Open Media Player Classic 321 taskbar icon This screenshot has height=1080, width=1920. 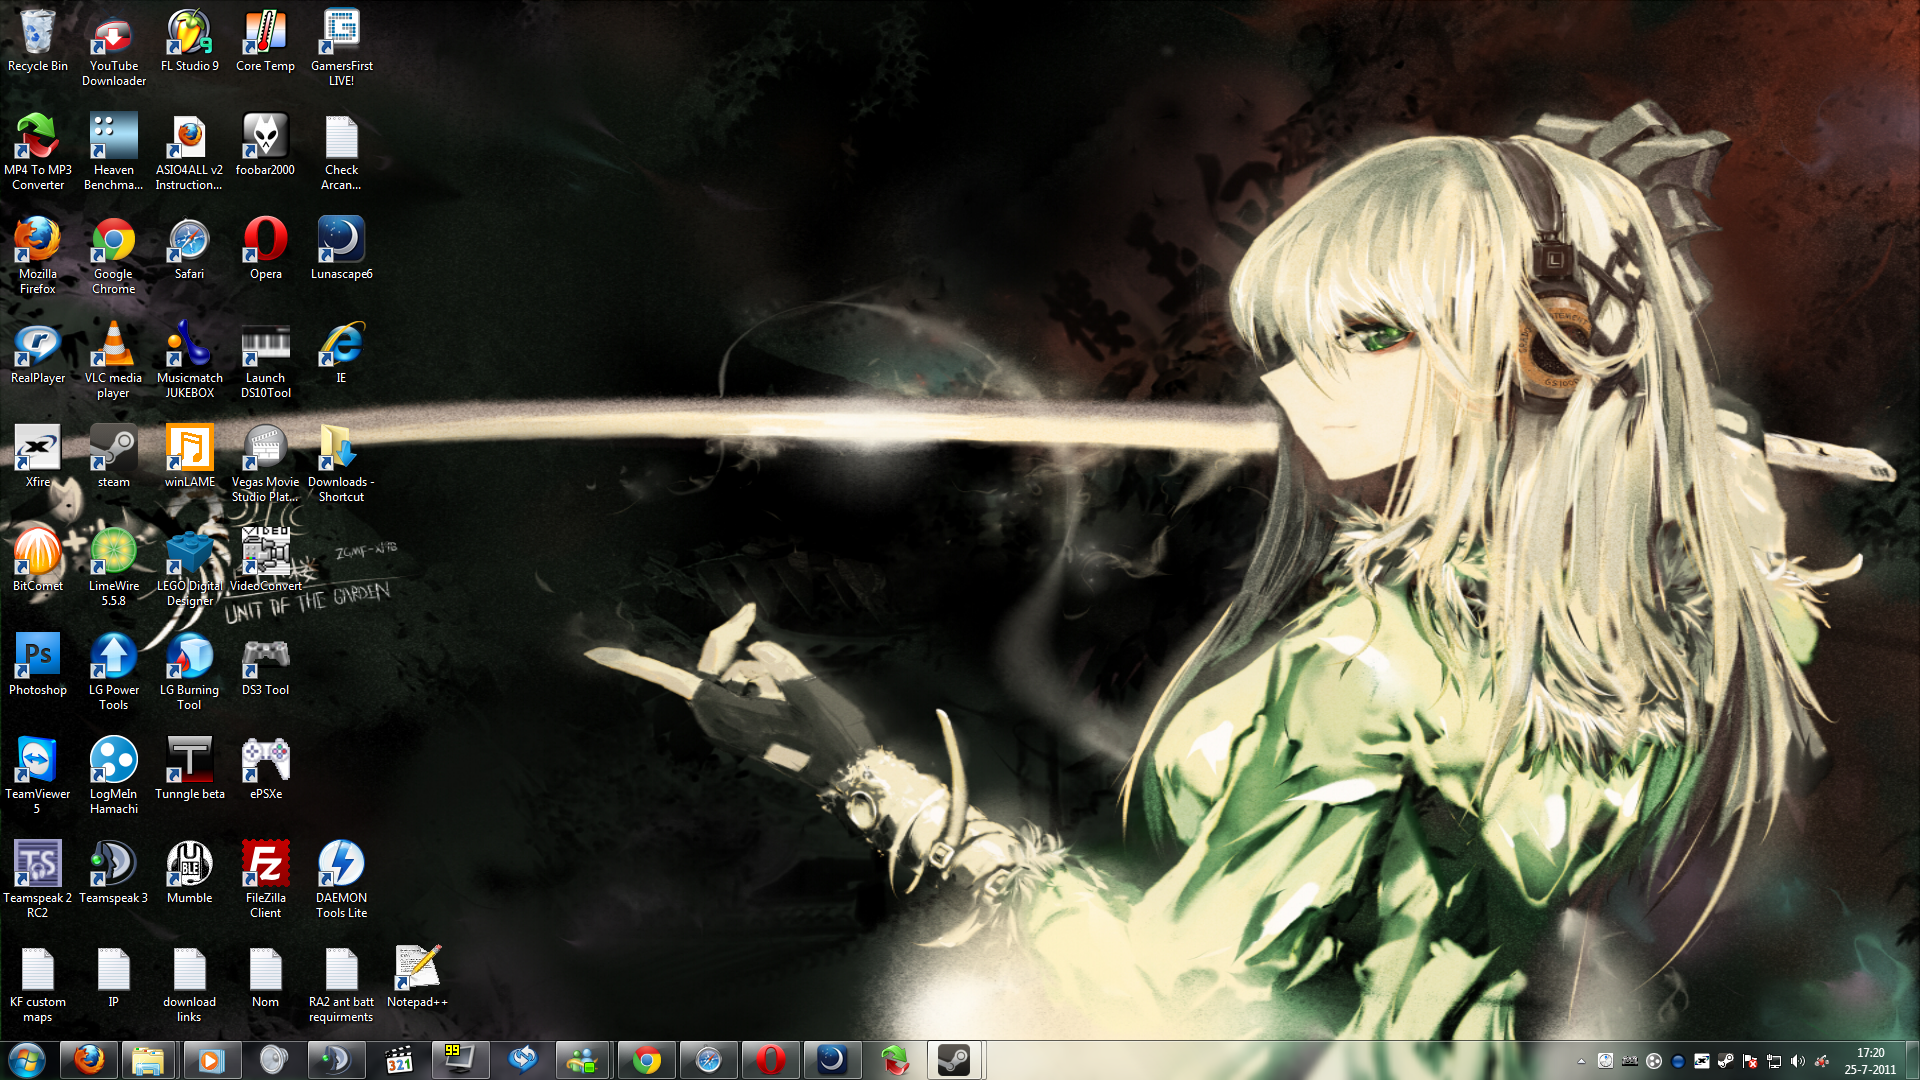point(399,1060)
